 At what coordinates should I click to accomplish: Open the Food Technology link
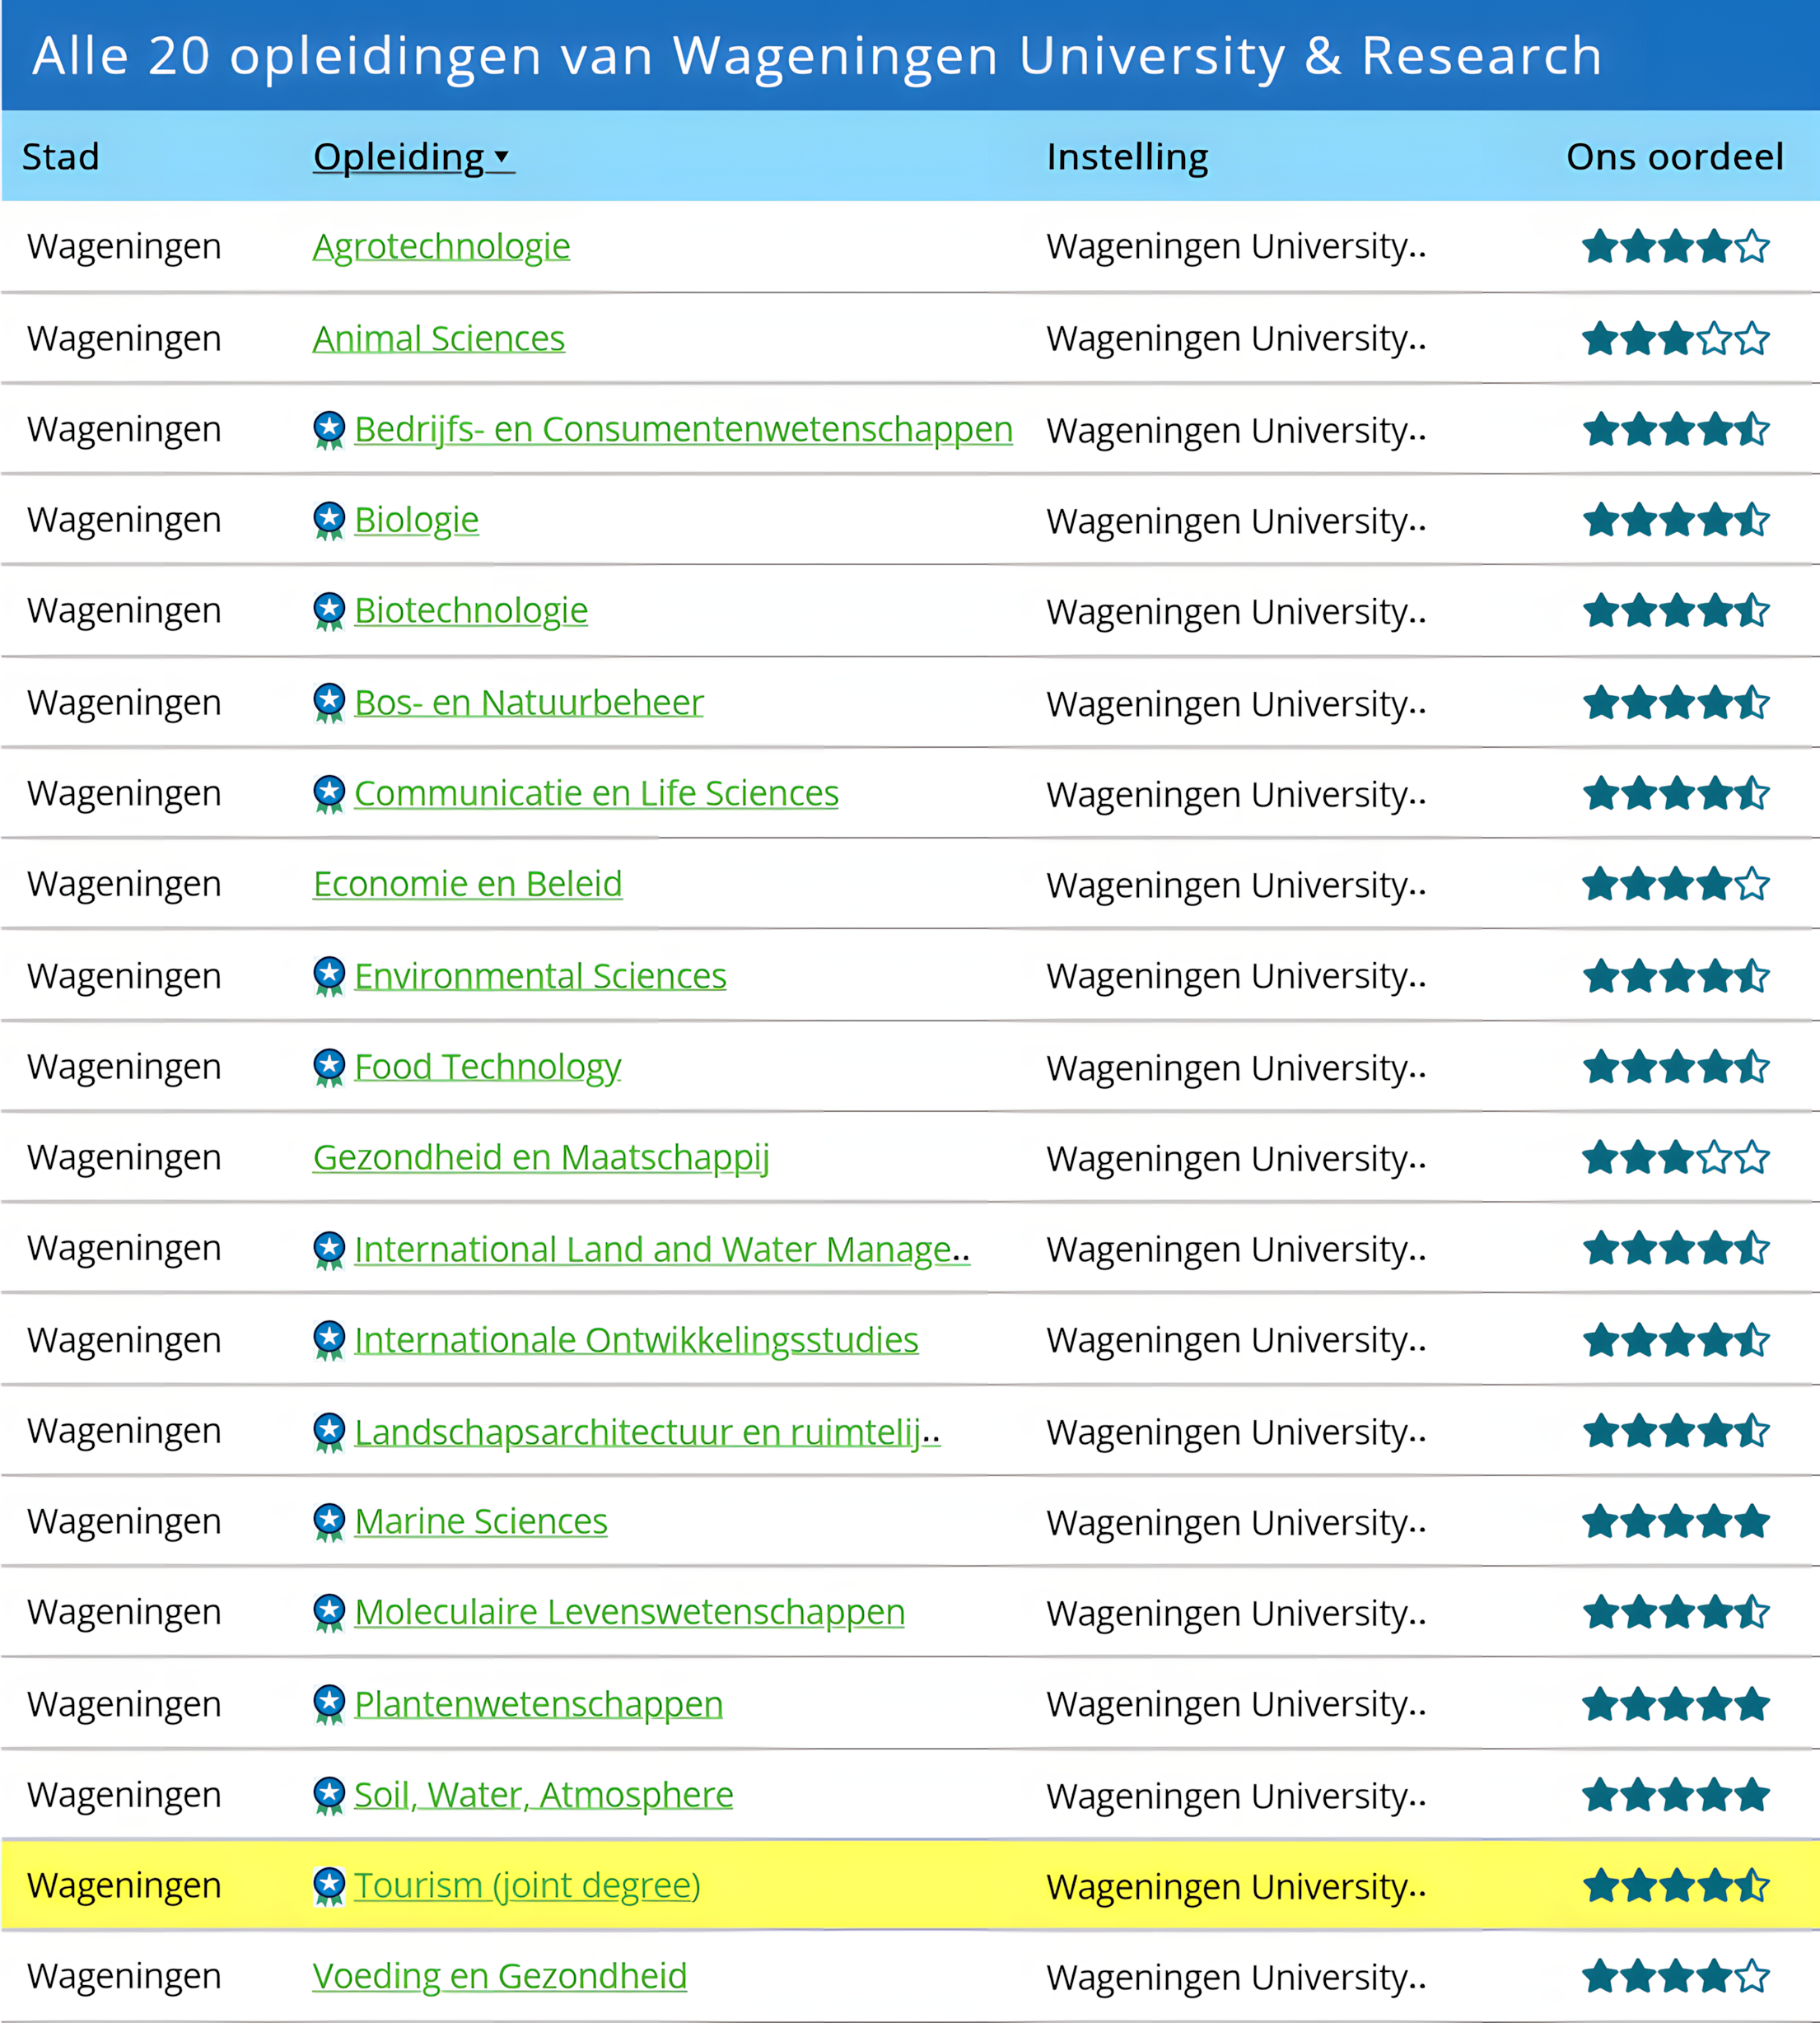(488, 1067)
